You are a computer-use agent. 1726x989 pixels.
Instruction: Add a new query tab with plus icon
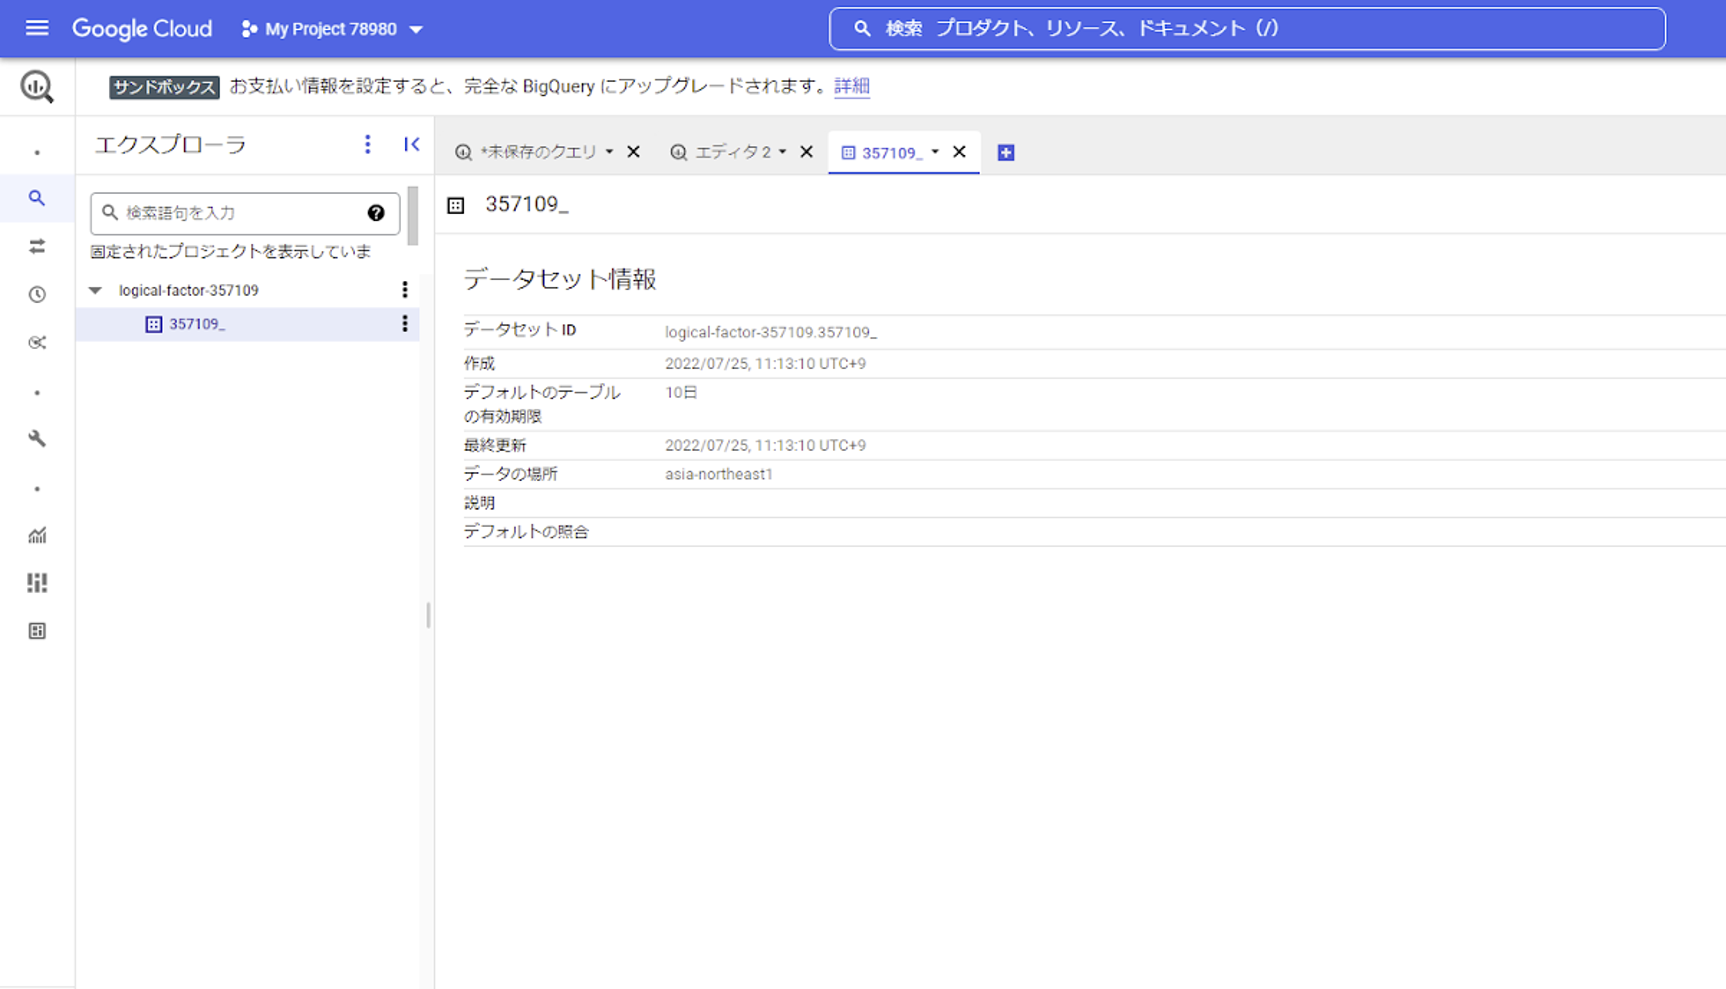1006,152
